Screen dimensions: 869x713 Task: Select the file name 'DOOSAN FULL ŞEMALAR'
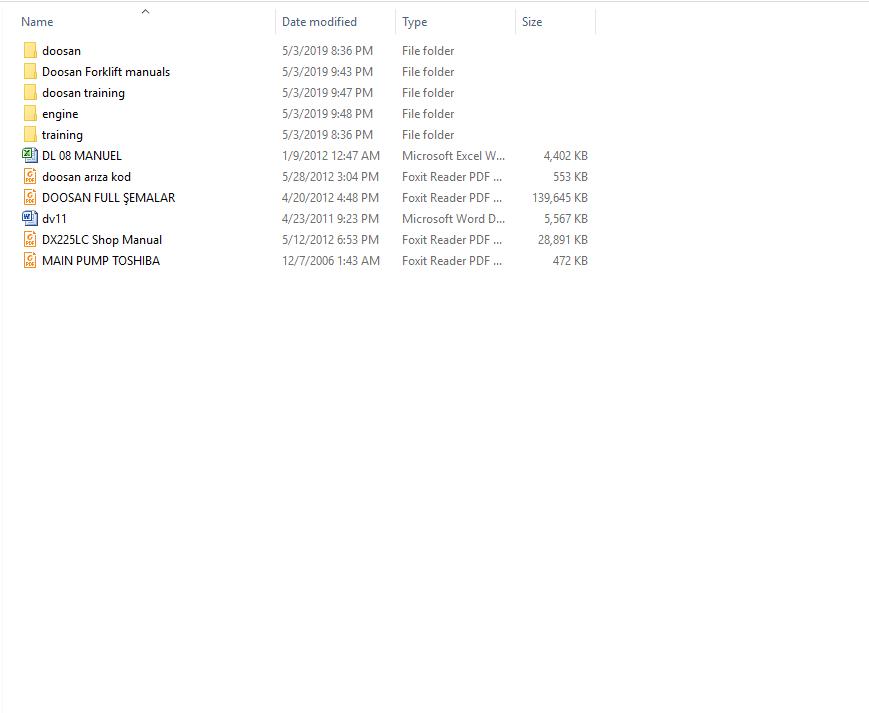pos(109,198)
